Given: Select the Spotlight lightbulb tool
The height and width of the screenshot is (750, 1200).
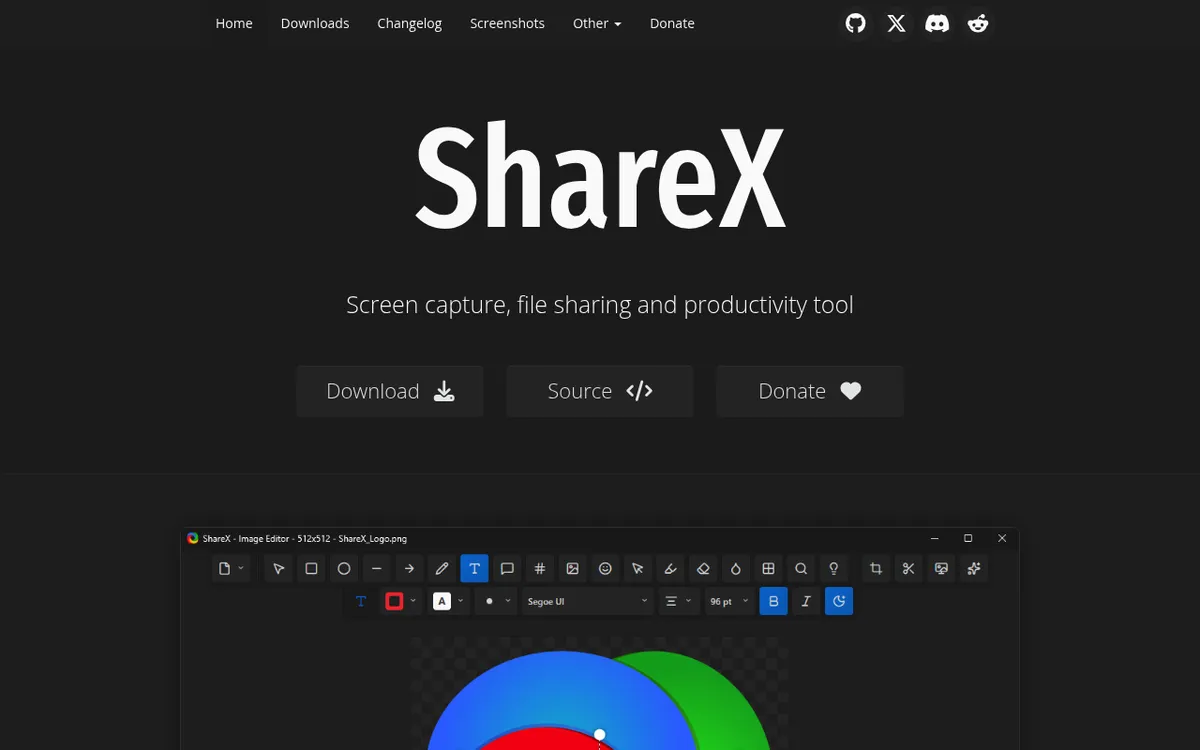Looking at the screenshot, I should tap(834, 569).
